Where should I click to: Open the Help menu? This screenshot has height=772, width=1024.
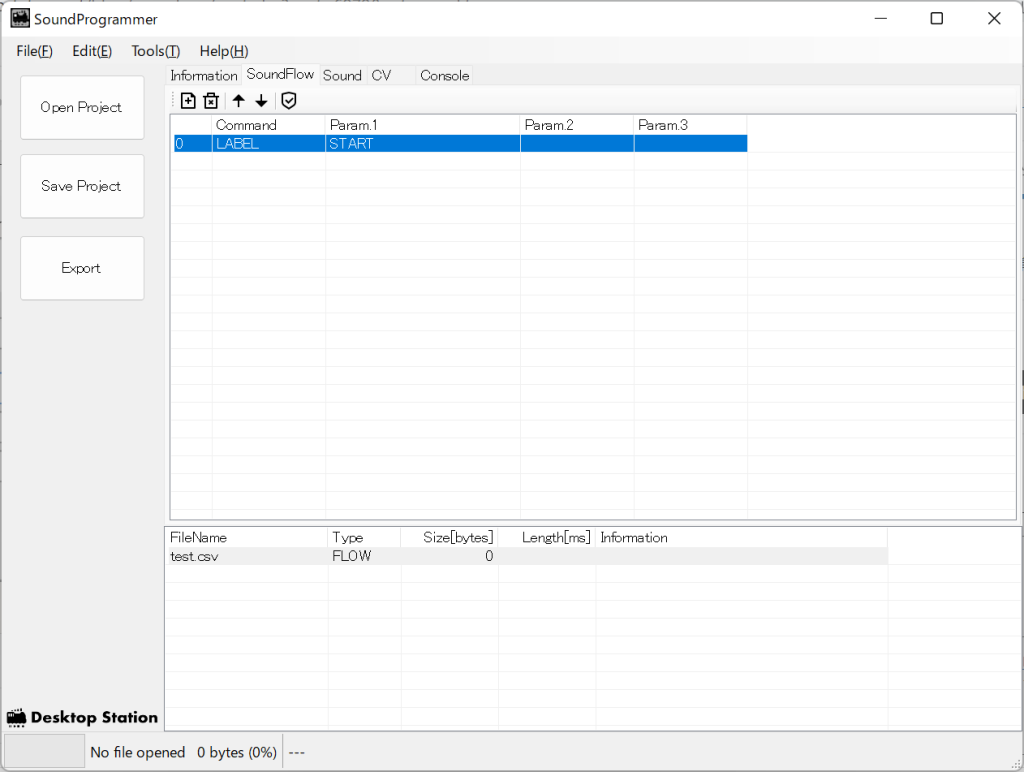pyautogui.click(x=224, y=51)
